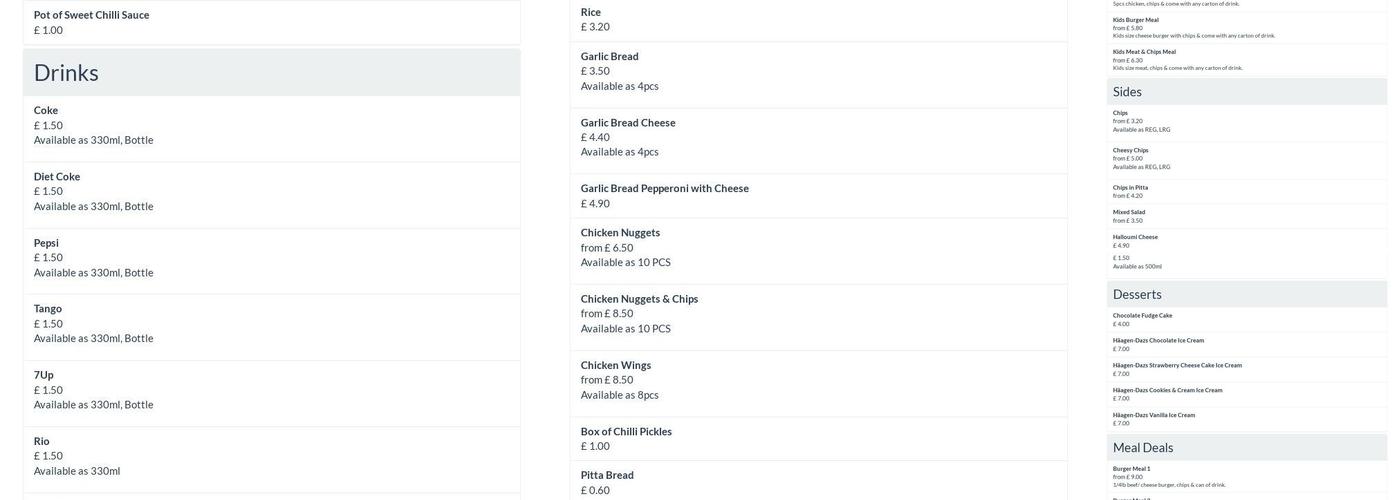Screen dimensions: 1400x500
Task: Choose Garlic Bread Cheese item
Action: (x=628, y=123)
